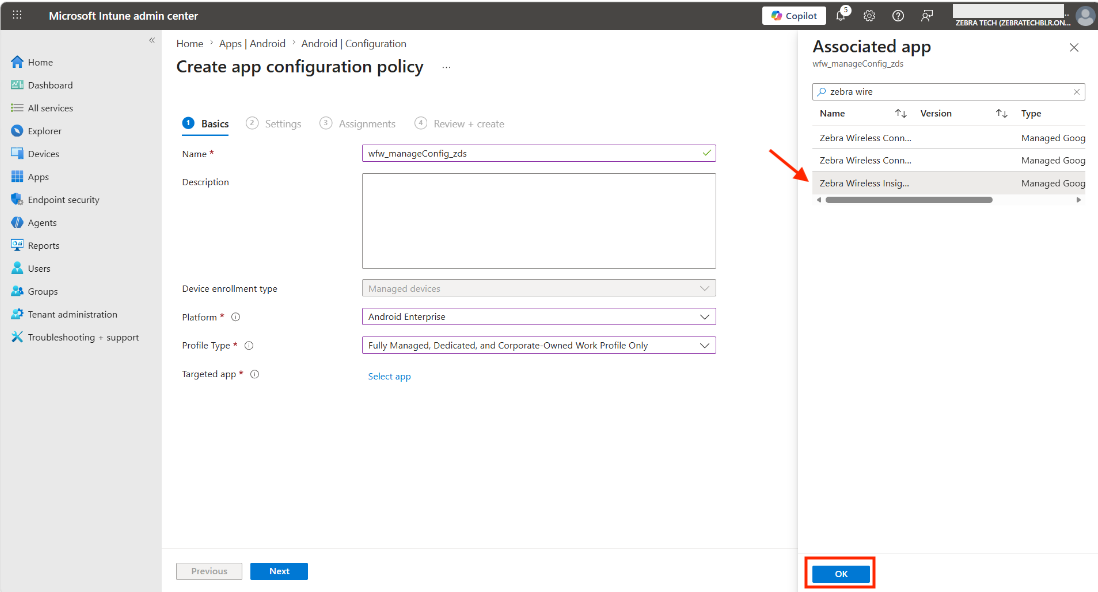Click the horizontal scrollbar in app list
This screenshot has height=592, width=1098.
(x=909, y=200)
